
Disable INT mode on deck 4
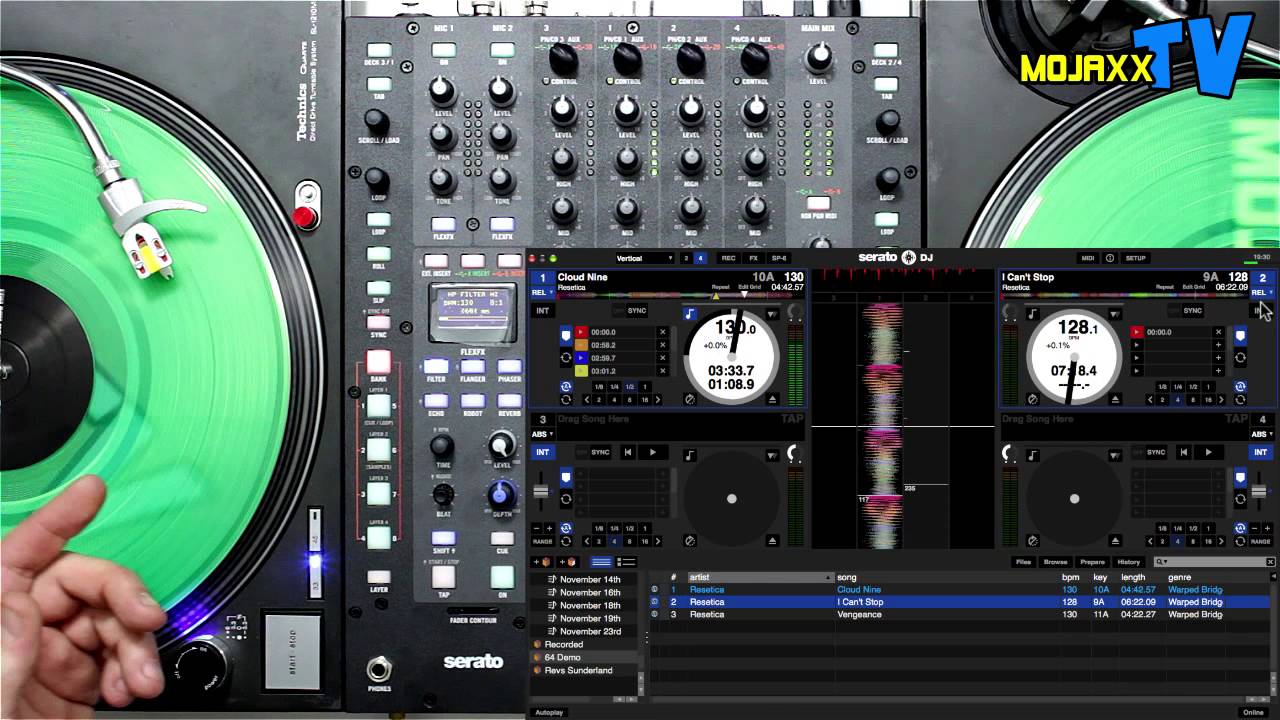tap(1261, 452)
